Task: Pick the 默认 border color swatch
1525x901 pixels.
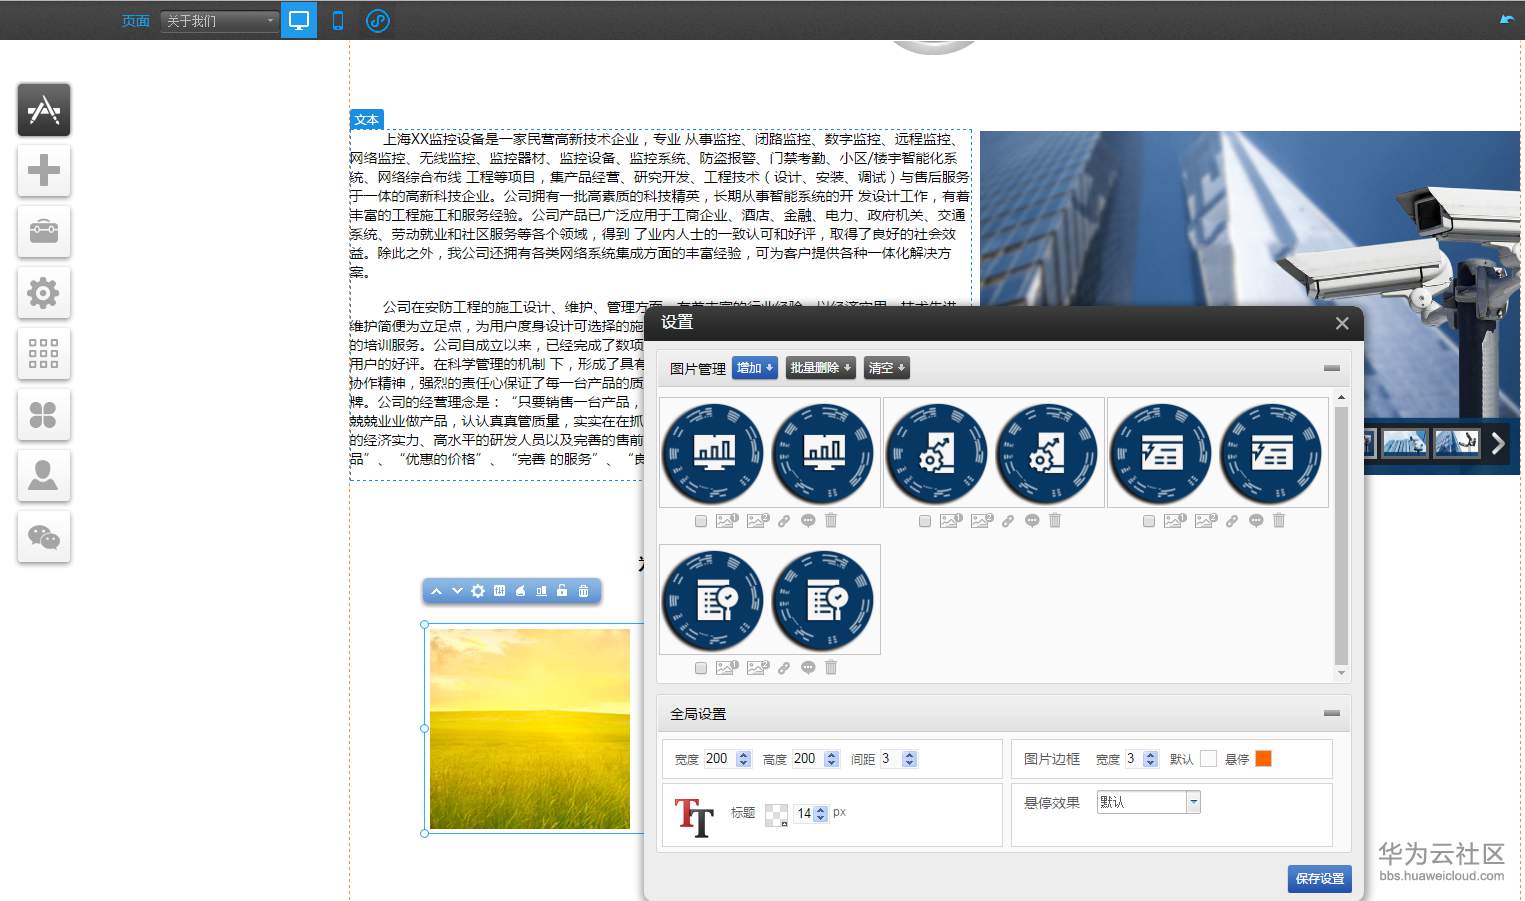Action: pyautogui.click(x=1208, y=759)
